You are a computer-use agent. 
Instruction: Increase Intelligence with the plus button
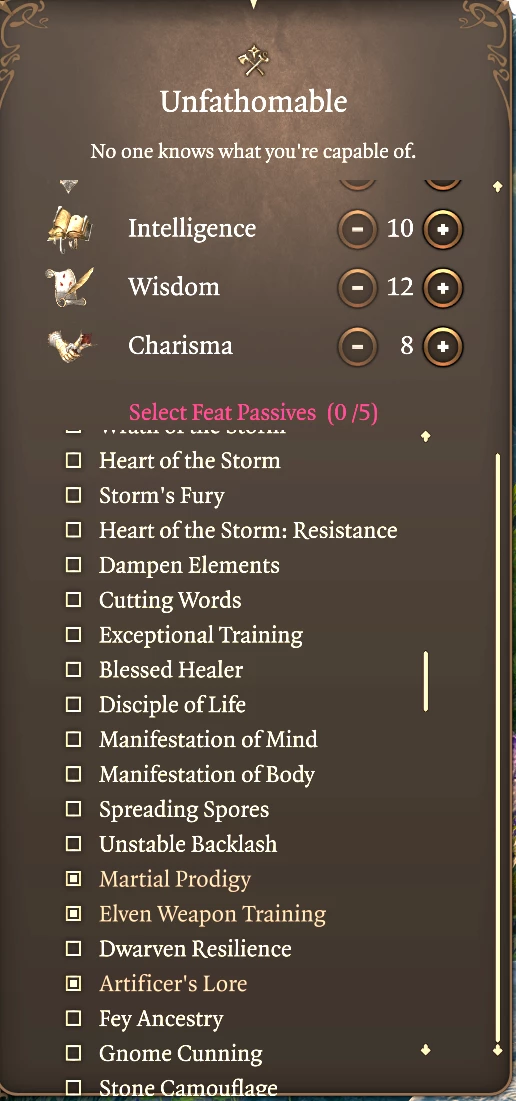coord(443,229)
